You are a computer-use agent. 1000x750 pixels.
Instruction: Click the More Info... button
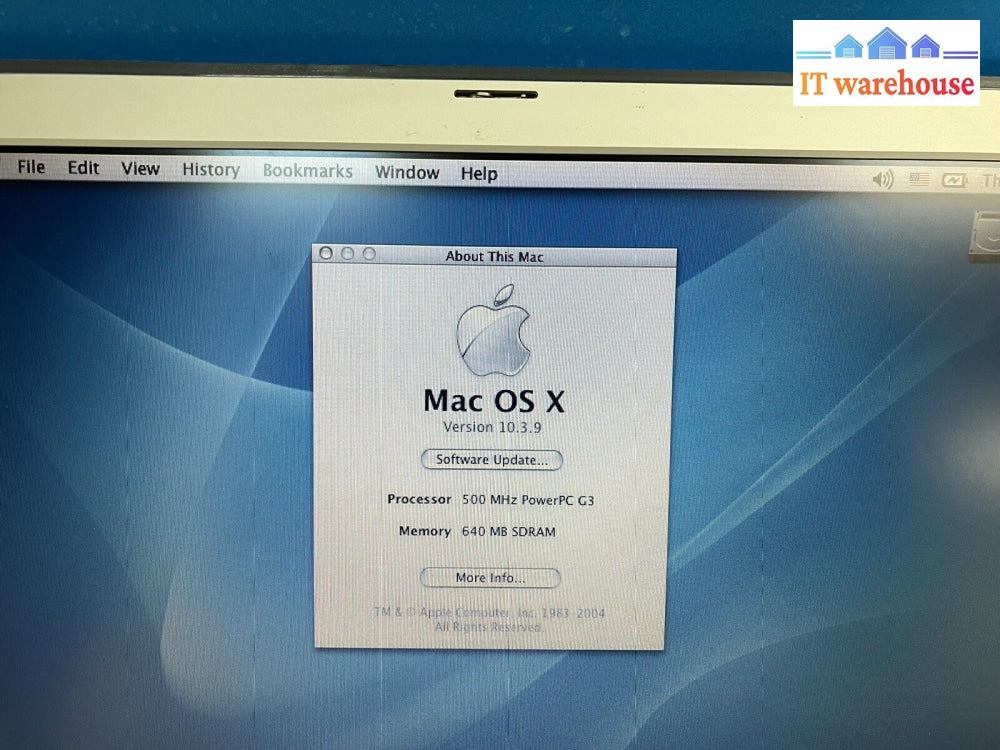(490, 578)
